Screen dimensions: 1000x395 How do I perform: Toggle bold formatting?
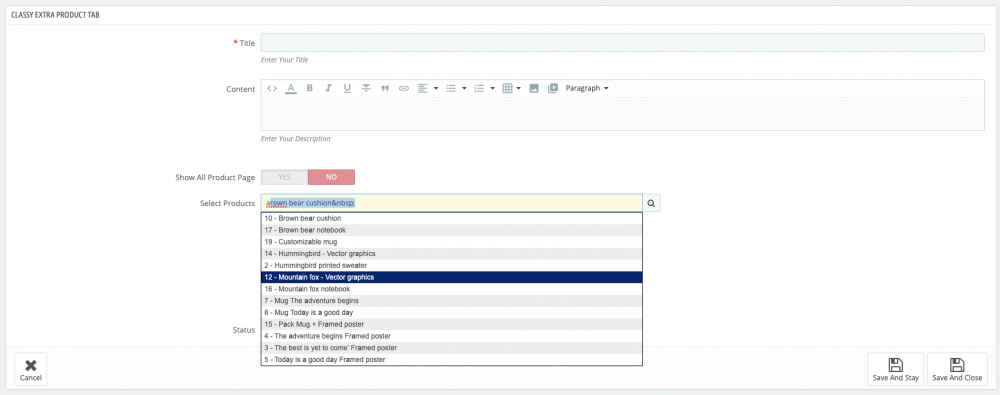309,88
